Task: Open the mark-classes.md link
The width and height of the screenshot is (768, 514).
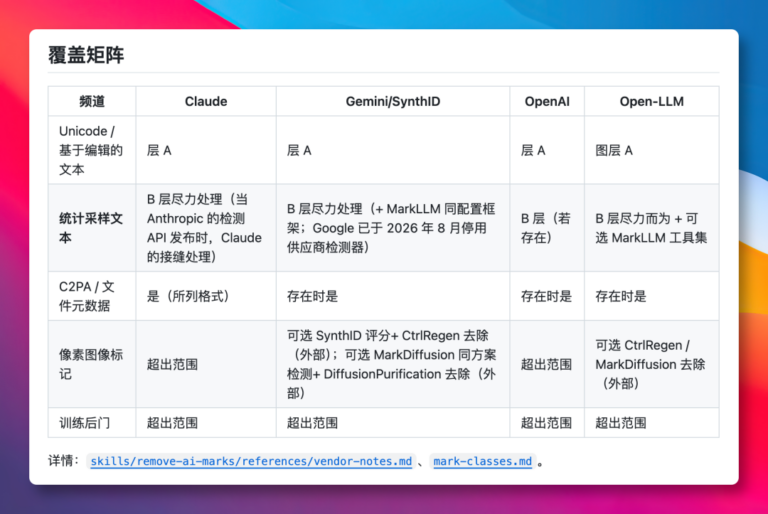Action: click(482, 461)
